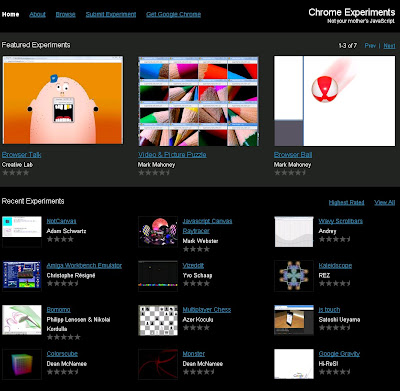Screen dimensions: 400x391
Task: Click the Adam Schwartz author name
Action: point(66,231)
